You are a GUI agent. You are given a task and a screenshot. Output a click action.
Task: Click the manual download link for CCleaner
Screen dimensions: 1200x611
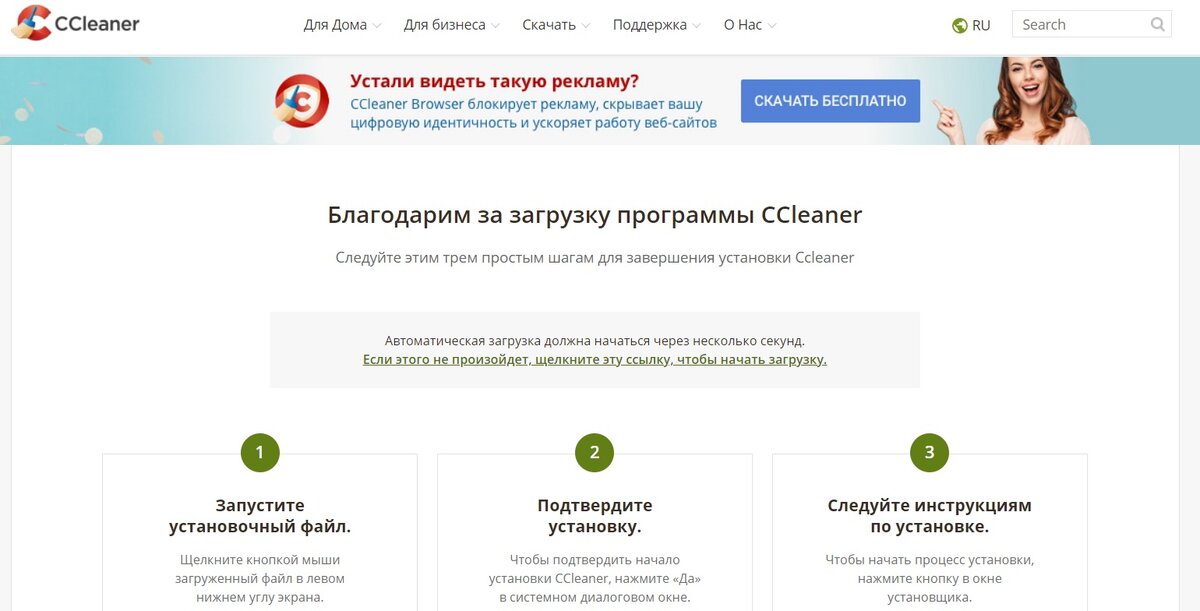(x=594, y=359)
